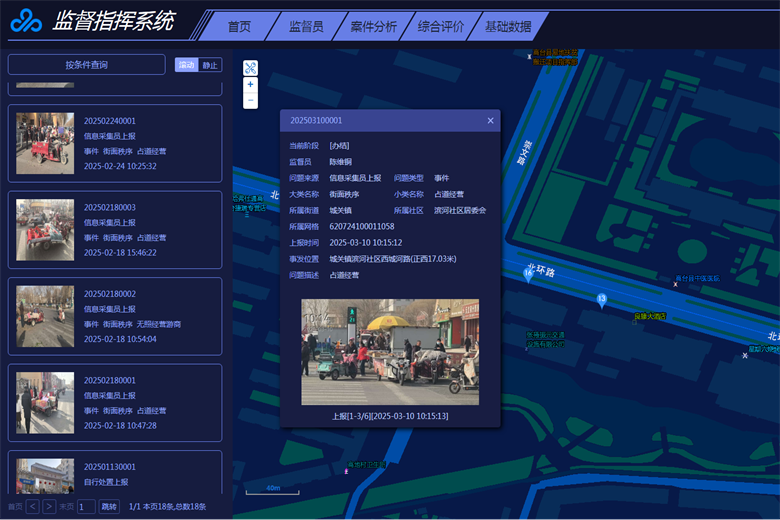
Task: Open the 首页 home tab
Action: click(239, 27)
